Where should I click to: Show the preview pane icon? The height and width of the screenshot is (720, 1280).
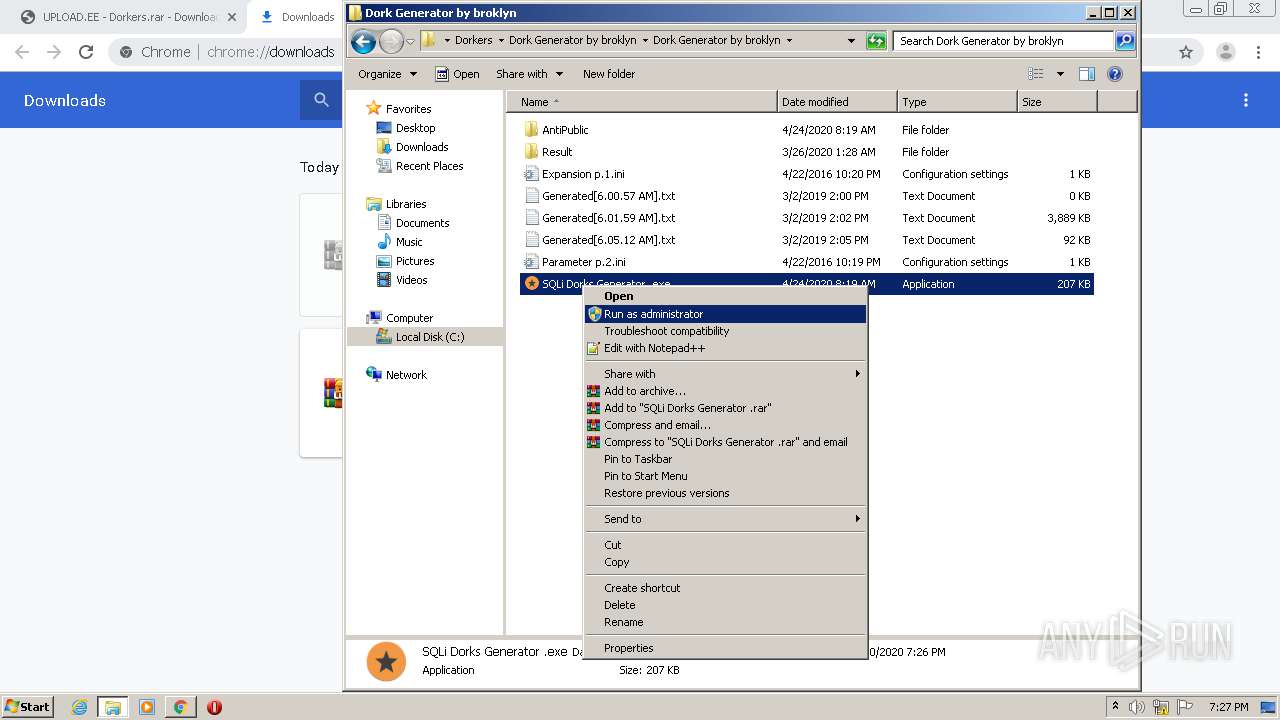[1087, 74]
